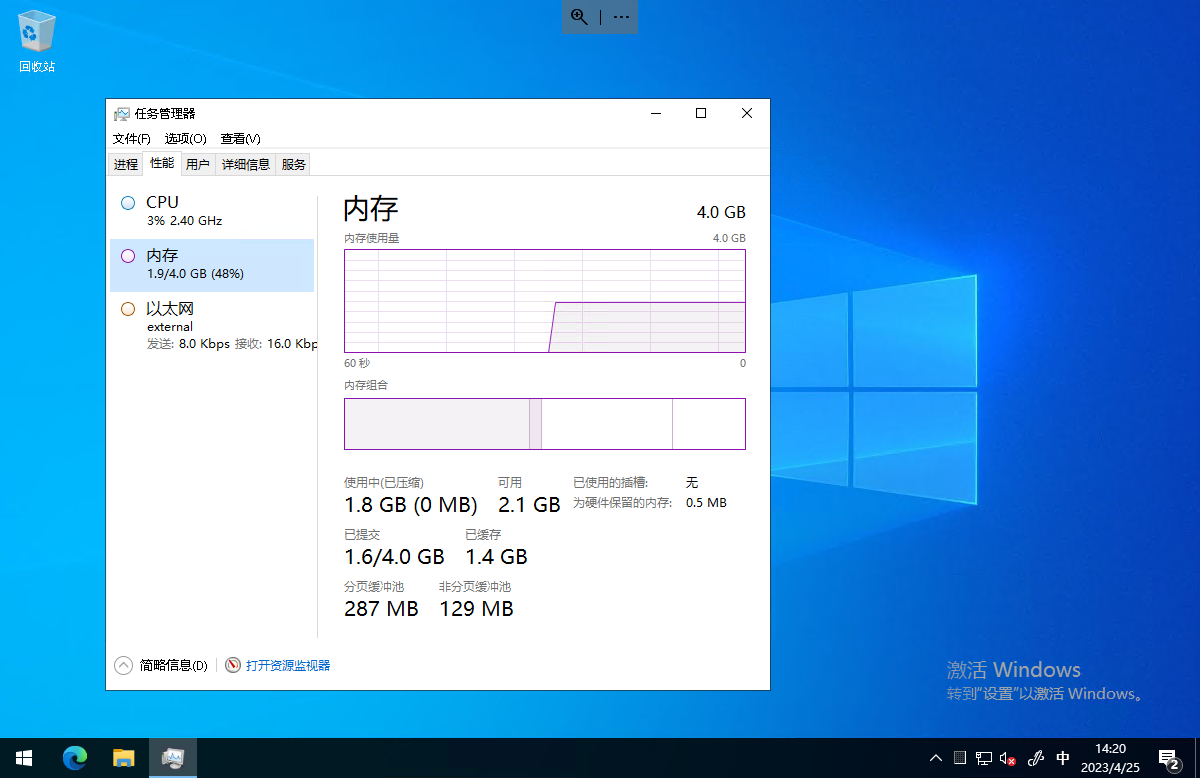Switch to the 进程 tab
Viewport: 1200px width, 778px height.
(126, 165)
